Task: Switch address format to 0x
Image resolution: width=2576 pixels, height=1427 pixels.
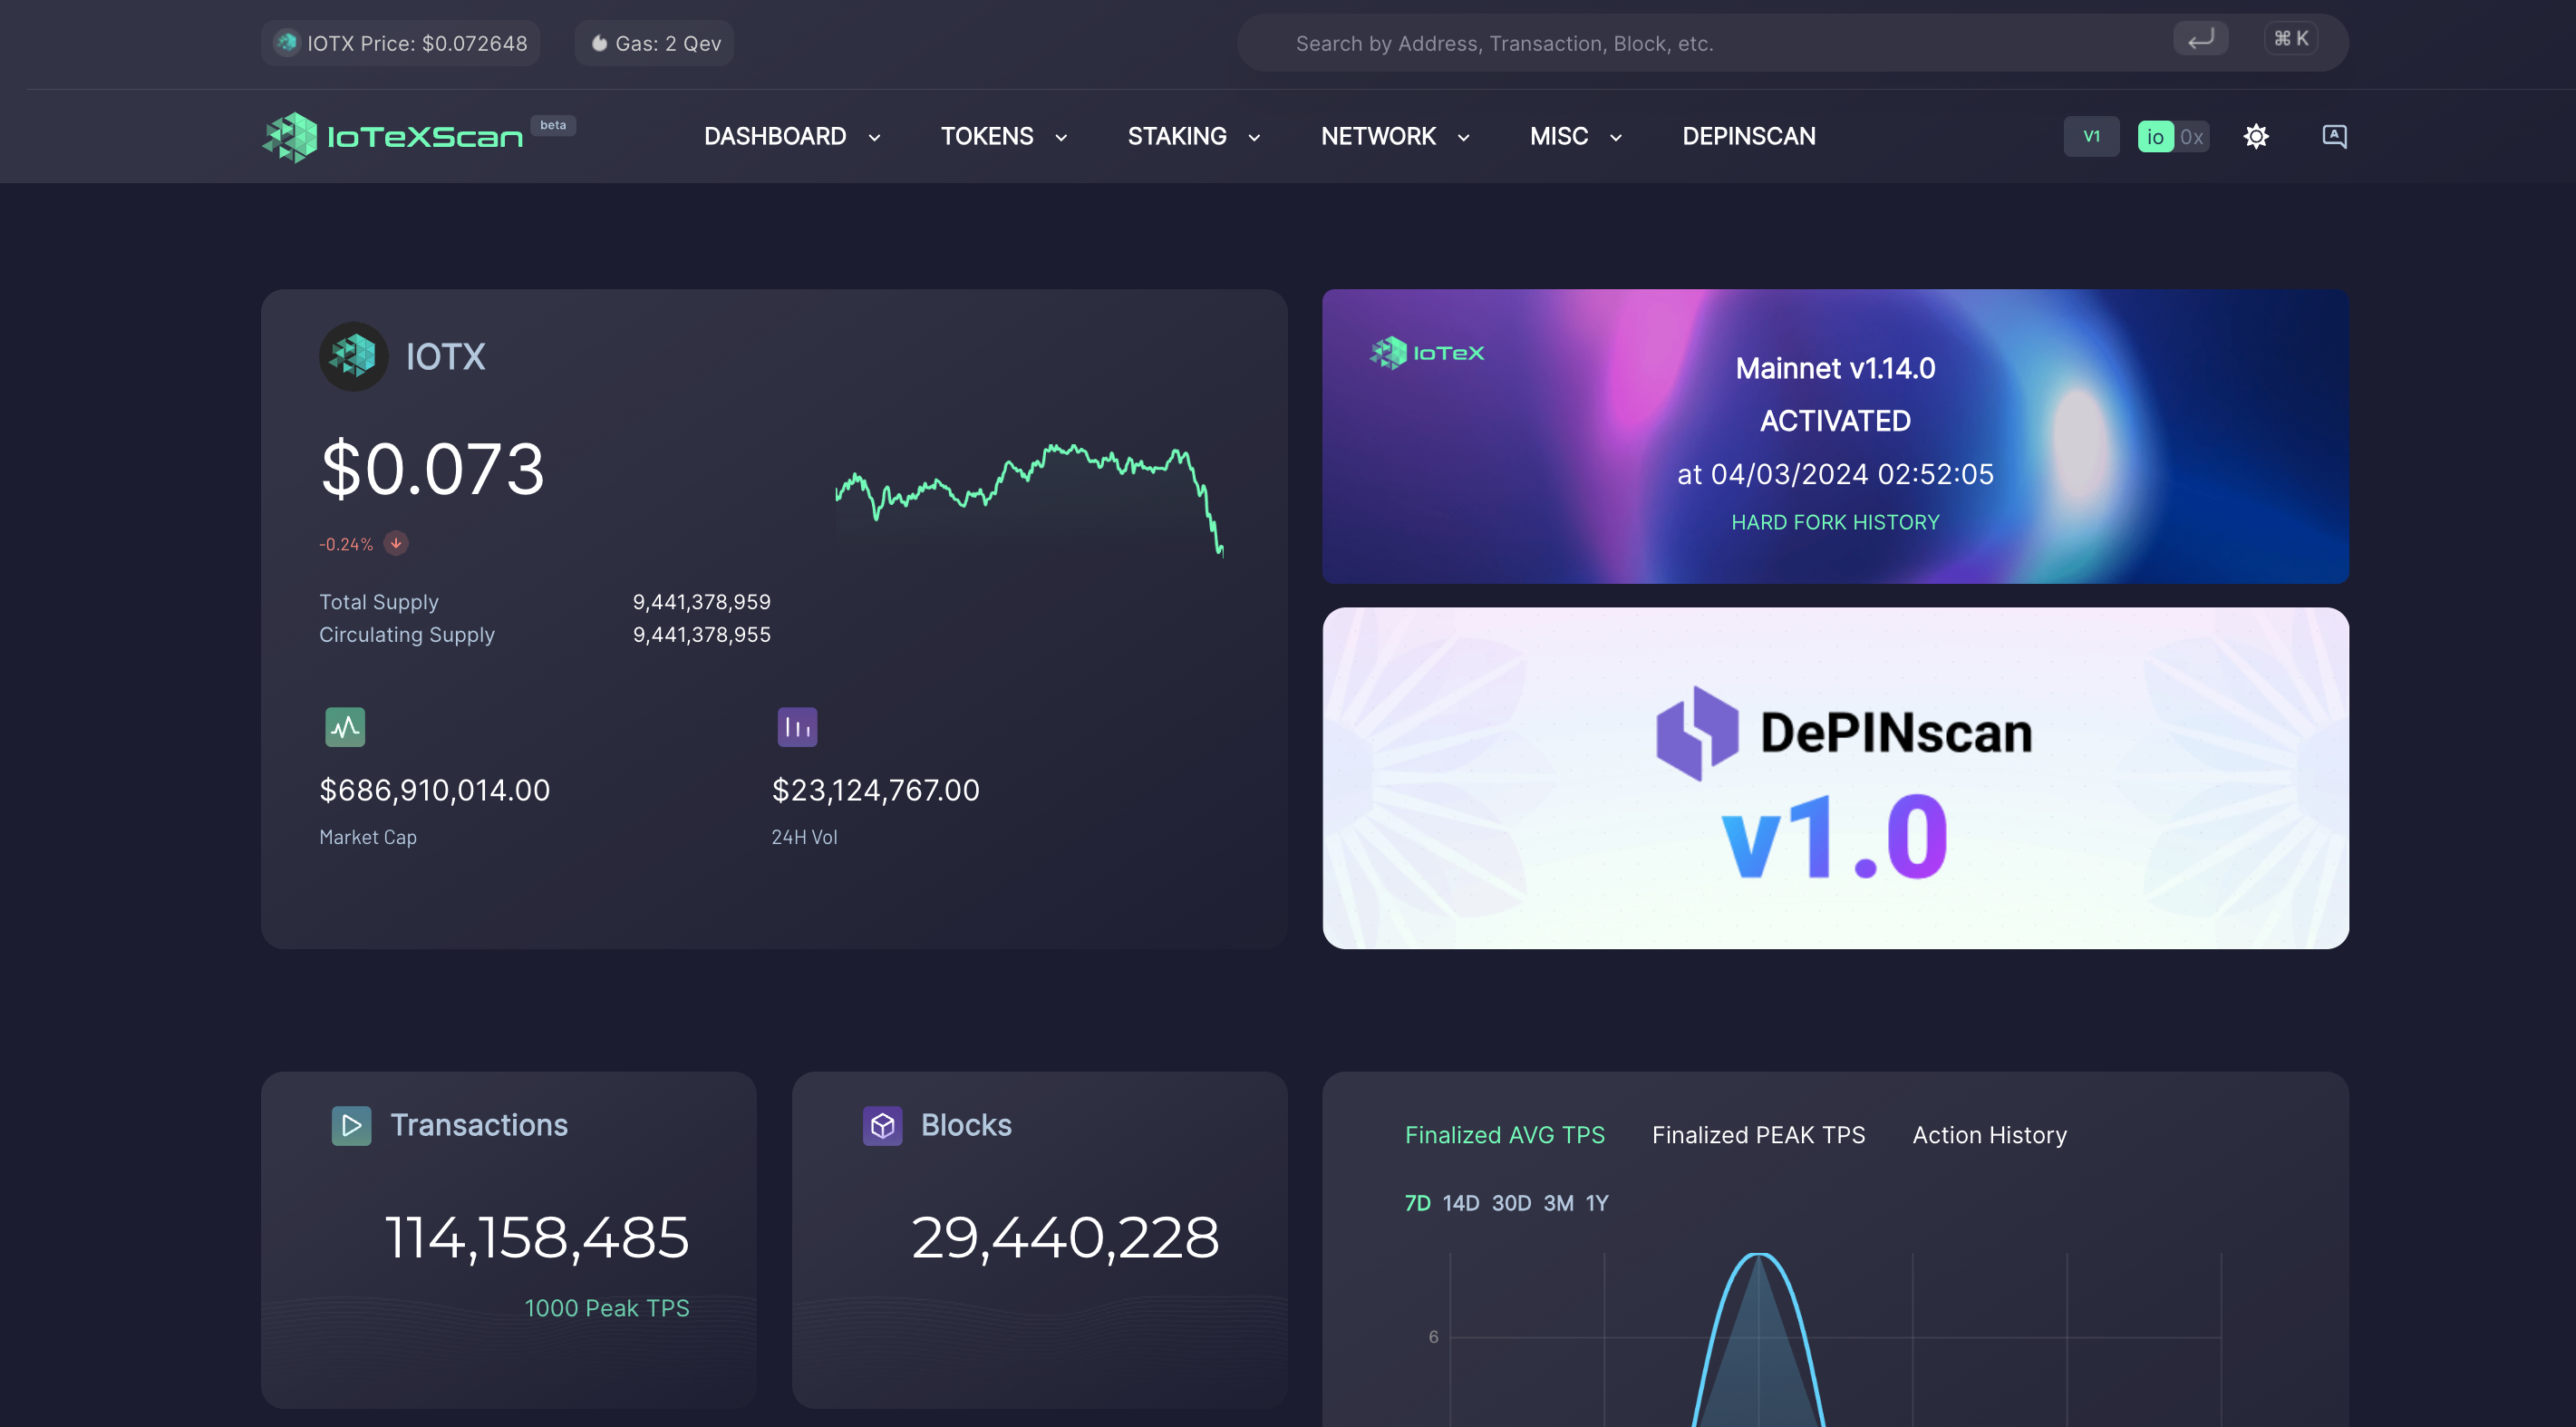Action: (x=2190, y=137)
